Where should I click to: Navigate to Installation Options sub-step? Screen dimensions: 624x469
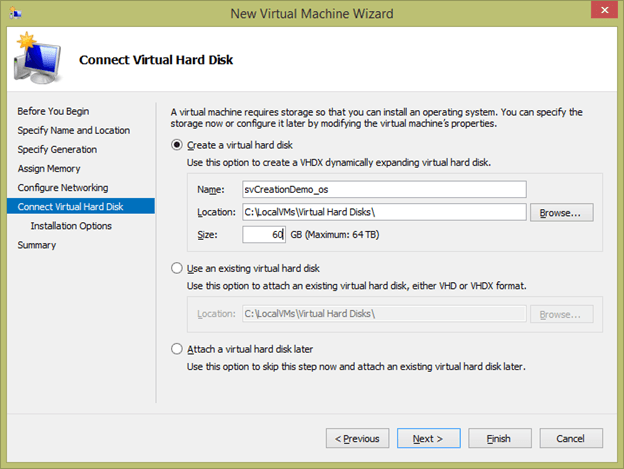[x=71, y=226]
